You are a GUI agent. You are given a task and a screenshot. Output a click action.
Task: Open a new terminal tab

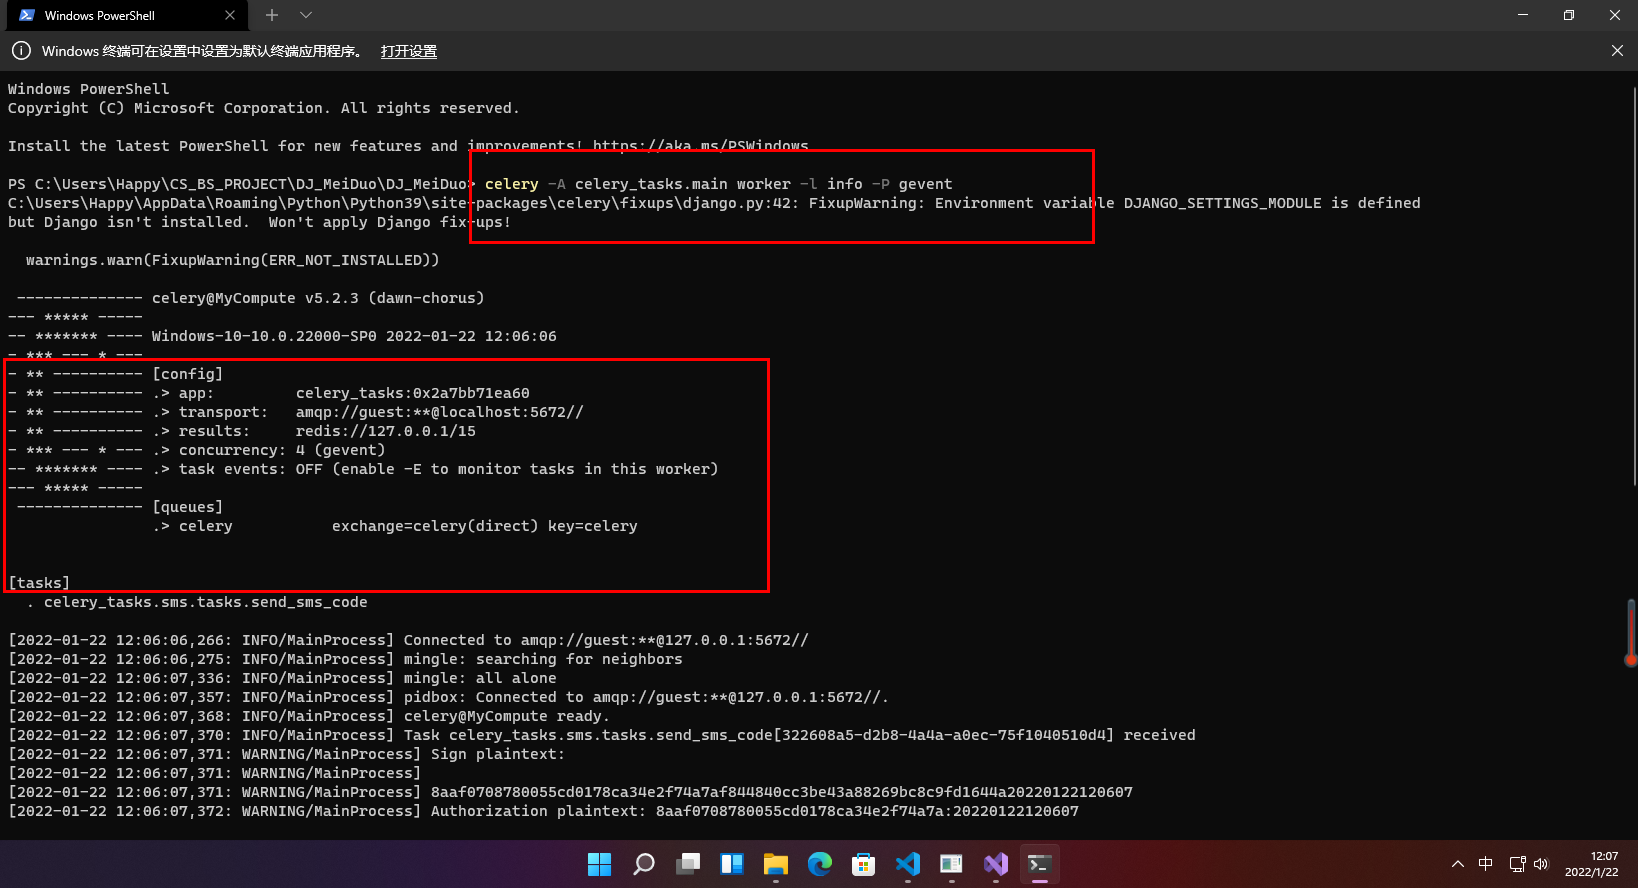(x=272, y=15)
